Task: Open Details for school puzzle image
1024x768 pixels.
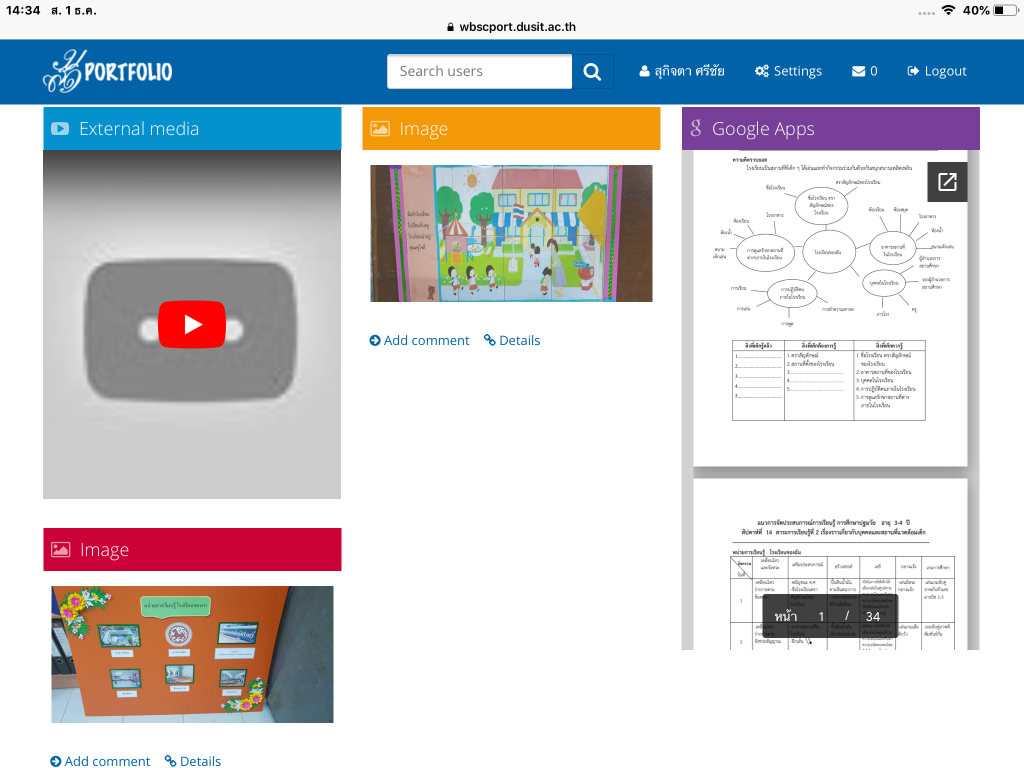Action: click(512, 340)
